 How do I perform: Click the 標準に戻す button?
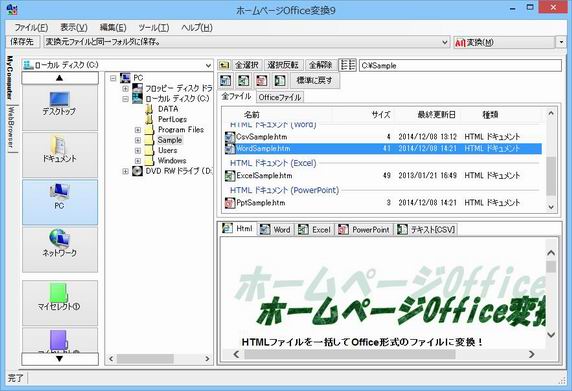click(x=314, y=81)
